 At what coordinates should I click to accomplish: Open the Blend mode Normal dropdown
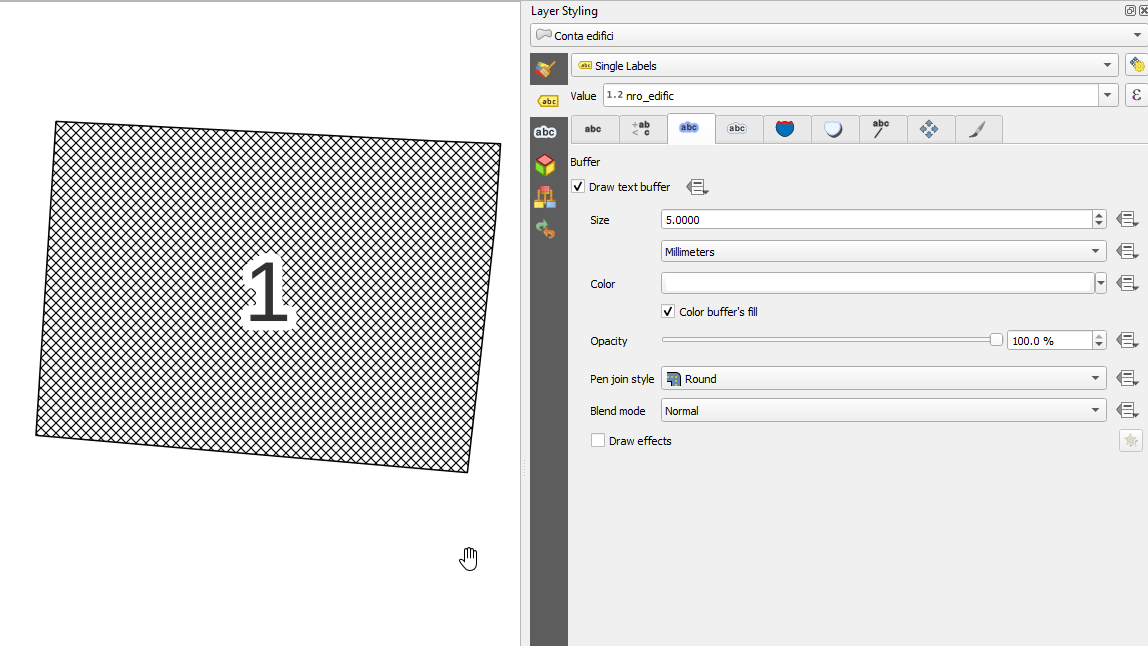[x=884, y=411]
